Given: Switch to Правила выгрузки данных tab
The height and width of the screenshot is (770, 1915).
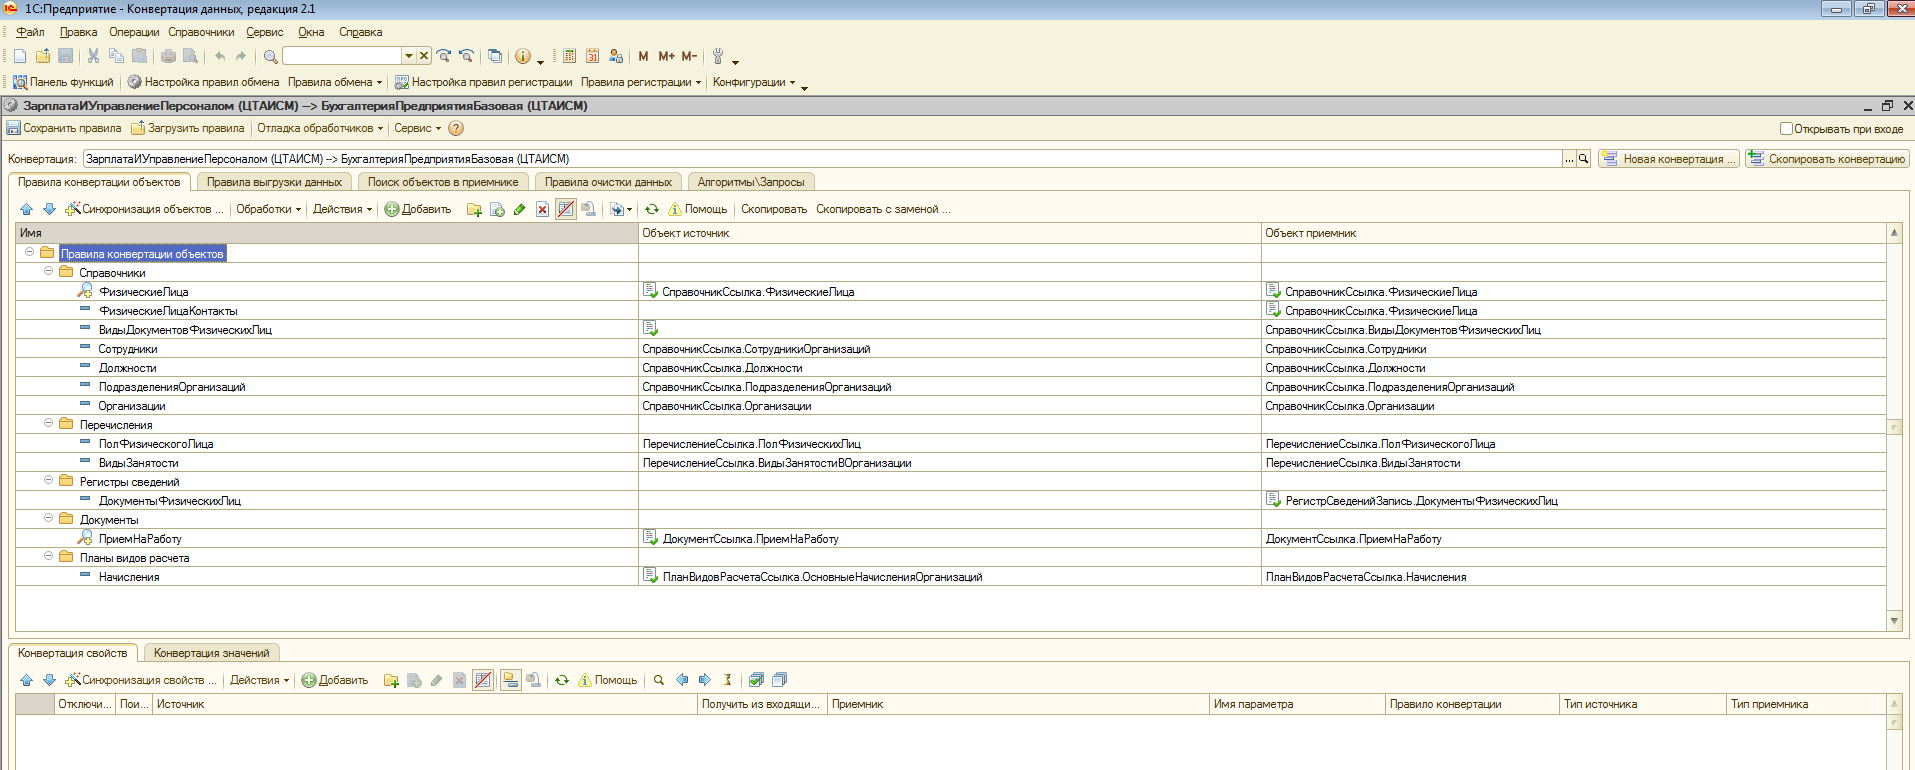Looking at the screenshot, I should coord(274,182).
